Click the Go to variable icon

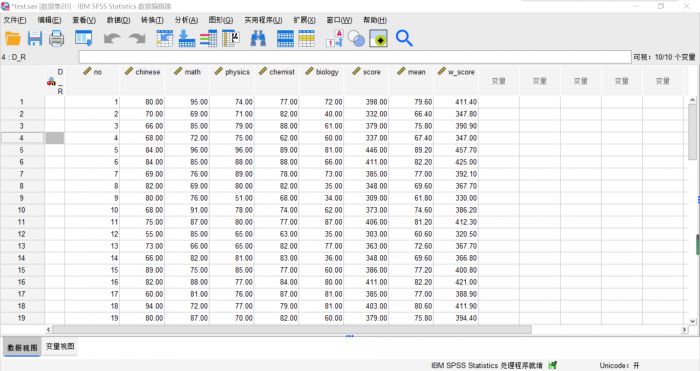point(187,38)
